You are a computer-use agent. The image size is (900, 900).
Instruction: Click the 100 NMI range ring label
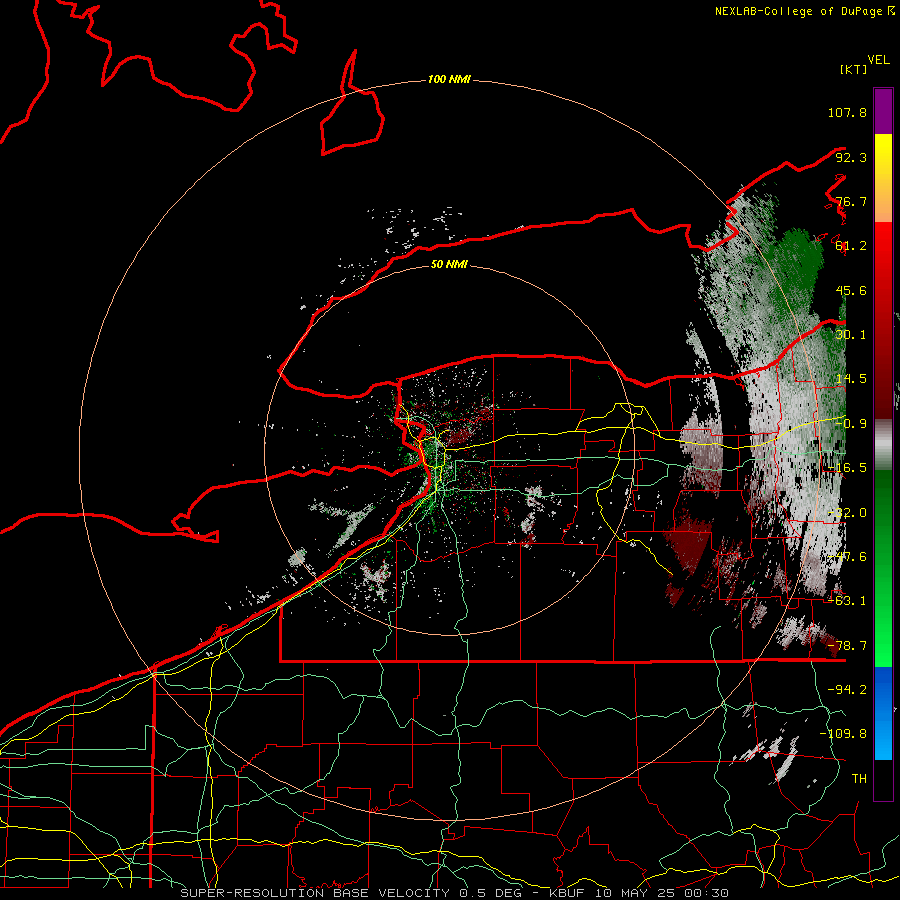point(449,79)
